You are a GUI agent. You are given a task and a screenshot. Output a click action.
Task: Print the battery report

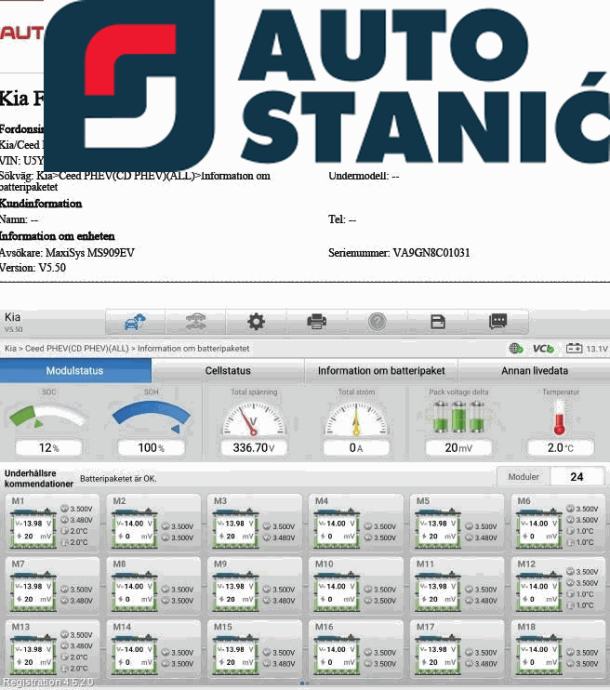316,322
